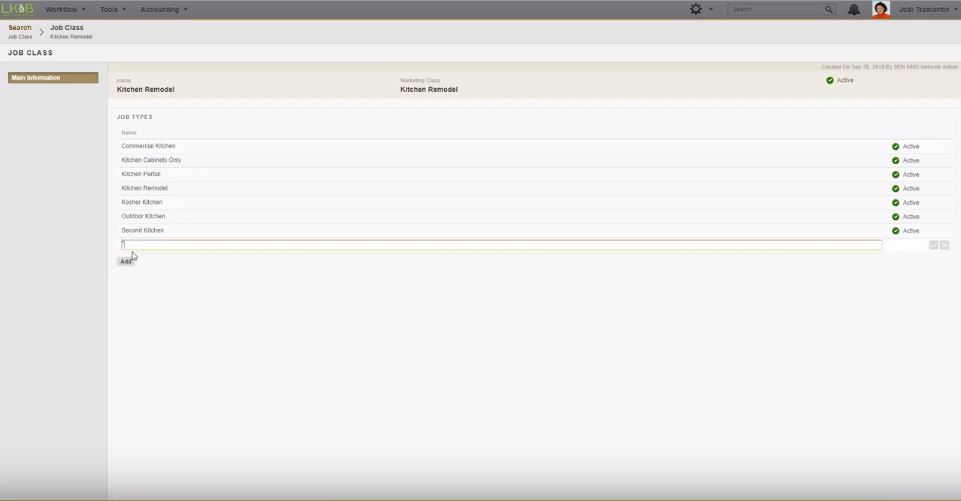Open the Jodi Tramontin user dropdown
Viewport: 961px width, 501px height.
click(x=928, y=9)
